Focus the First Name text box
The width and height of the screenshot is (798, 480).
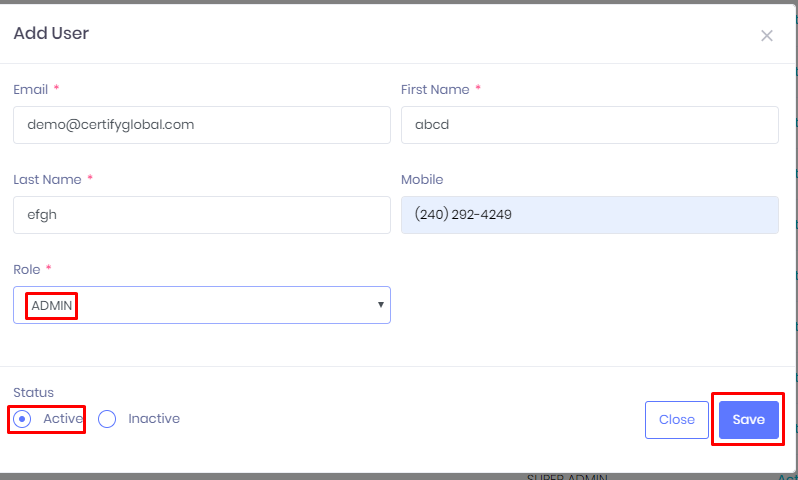click(x=589, y=125)
